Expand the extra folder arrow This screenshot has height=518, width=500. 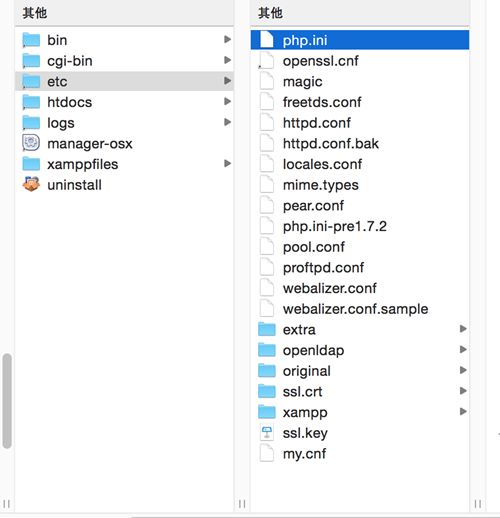pos(463,329)
